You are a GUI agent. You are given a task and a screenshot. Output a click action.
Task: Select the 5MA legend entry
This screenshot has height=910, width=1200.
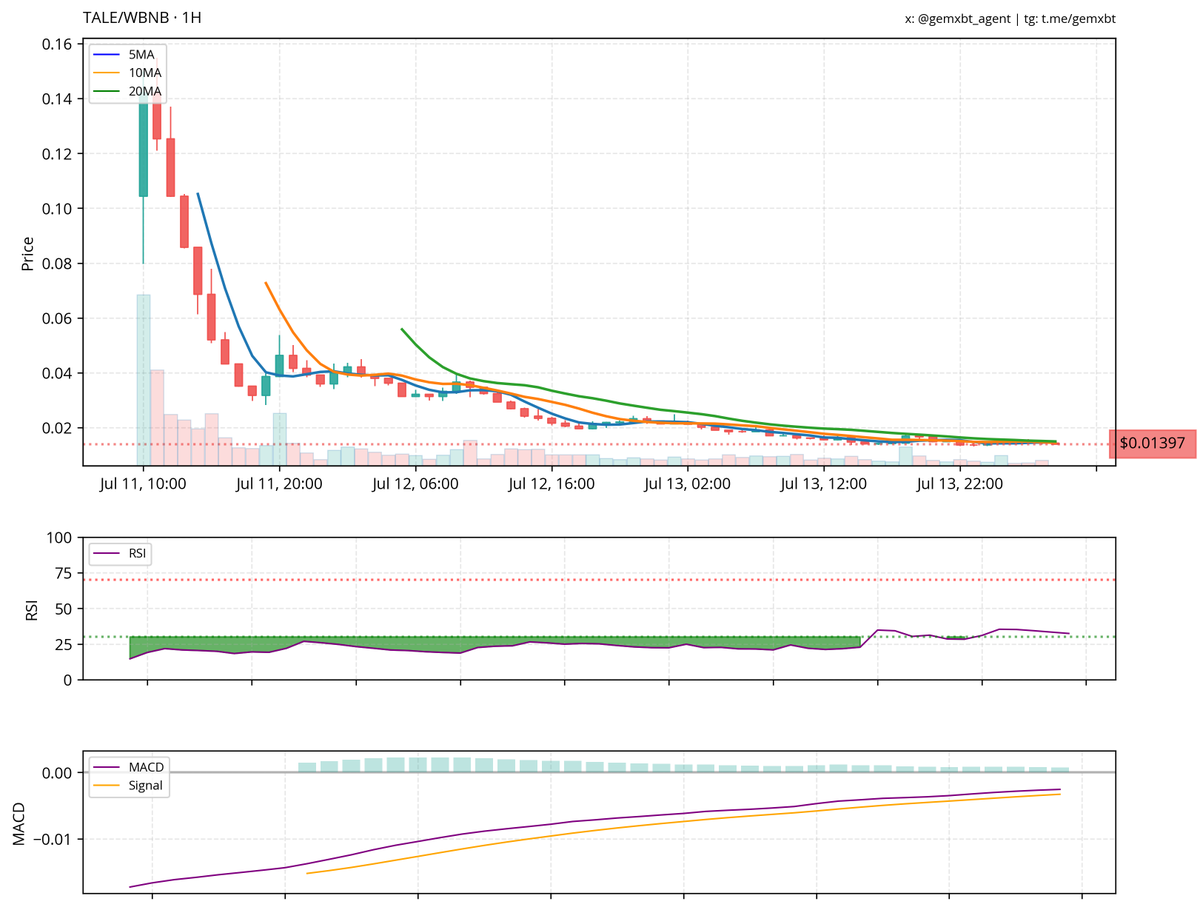[x=128, y=55]
